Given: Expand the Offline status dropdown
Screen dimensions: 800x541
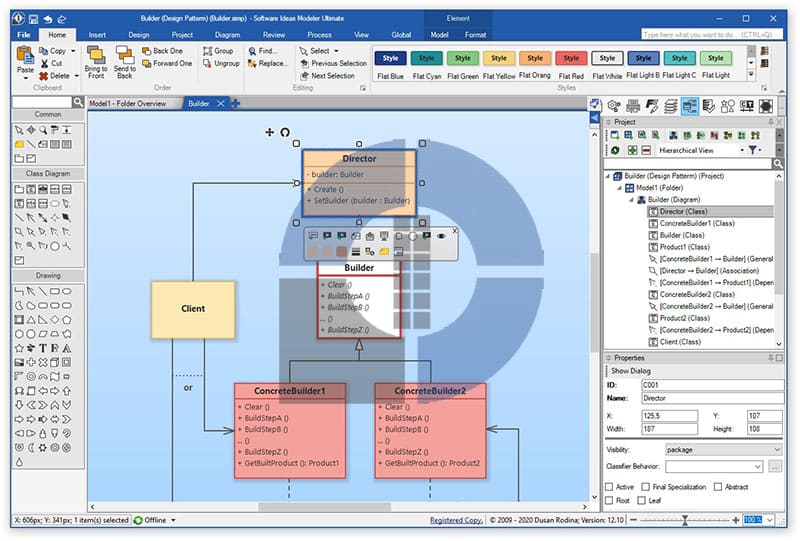Looking at the screenshot, I should (173, 520).
